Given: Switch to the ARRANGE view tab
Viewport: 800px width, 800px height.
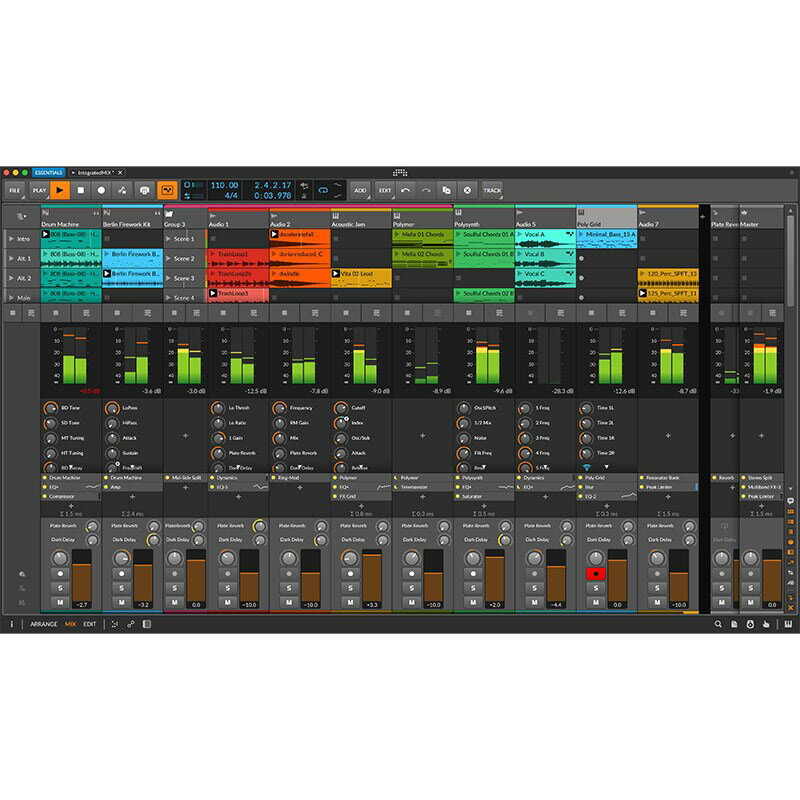Looking at the screenshot, I should point(44,624).
